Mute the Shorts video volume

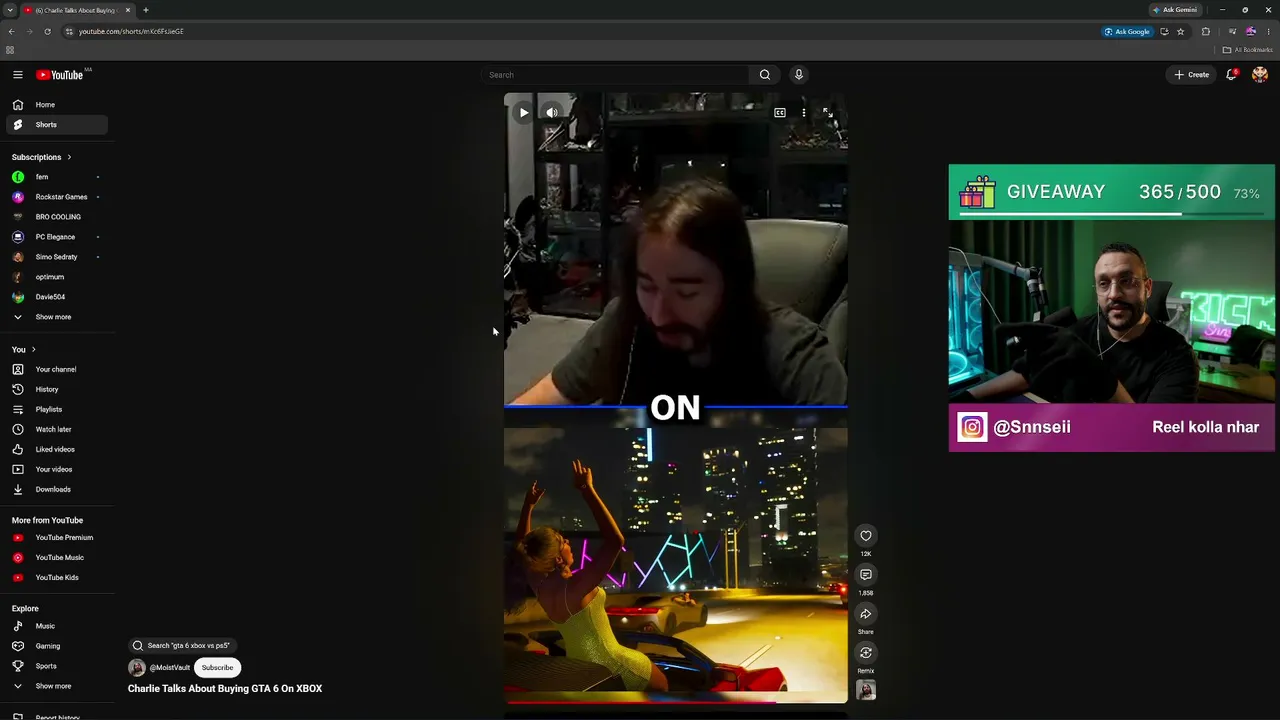pos(552,113)
